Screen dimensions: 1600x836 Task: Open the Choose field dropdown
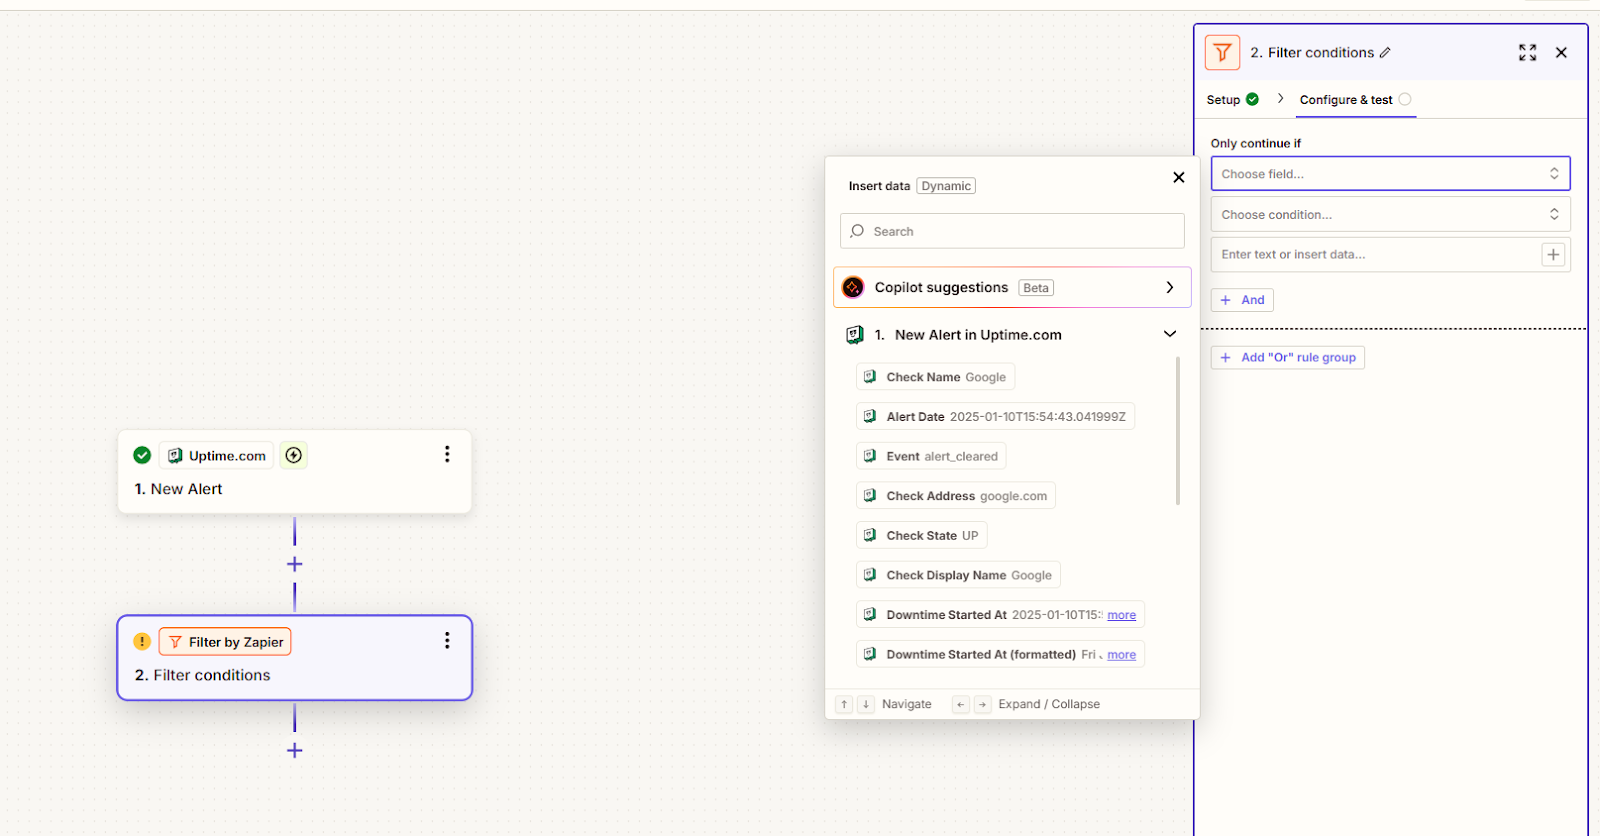click(1390, 173)
